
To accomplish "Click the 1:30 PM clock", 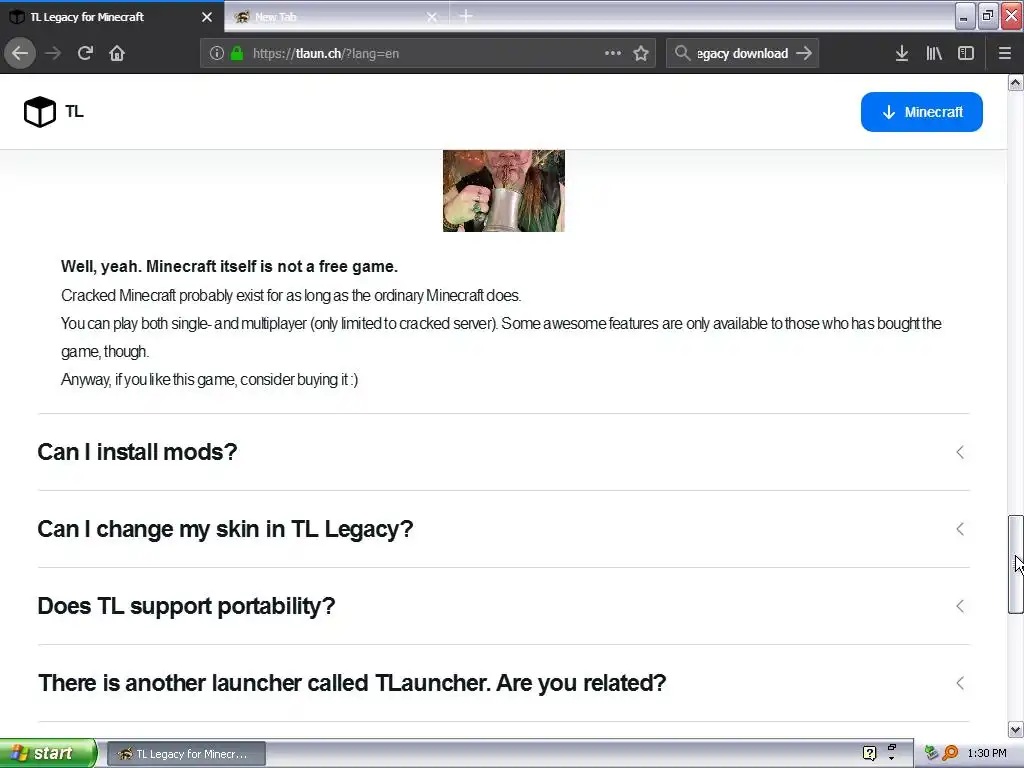I will point(987,753).
